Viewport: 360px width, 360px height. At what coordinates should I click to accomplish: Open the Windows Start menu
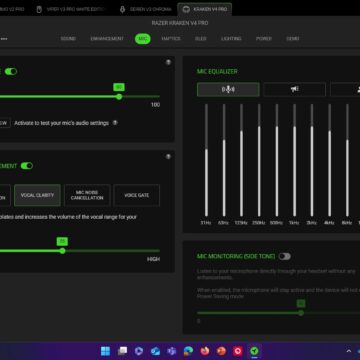pos(105,351)
